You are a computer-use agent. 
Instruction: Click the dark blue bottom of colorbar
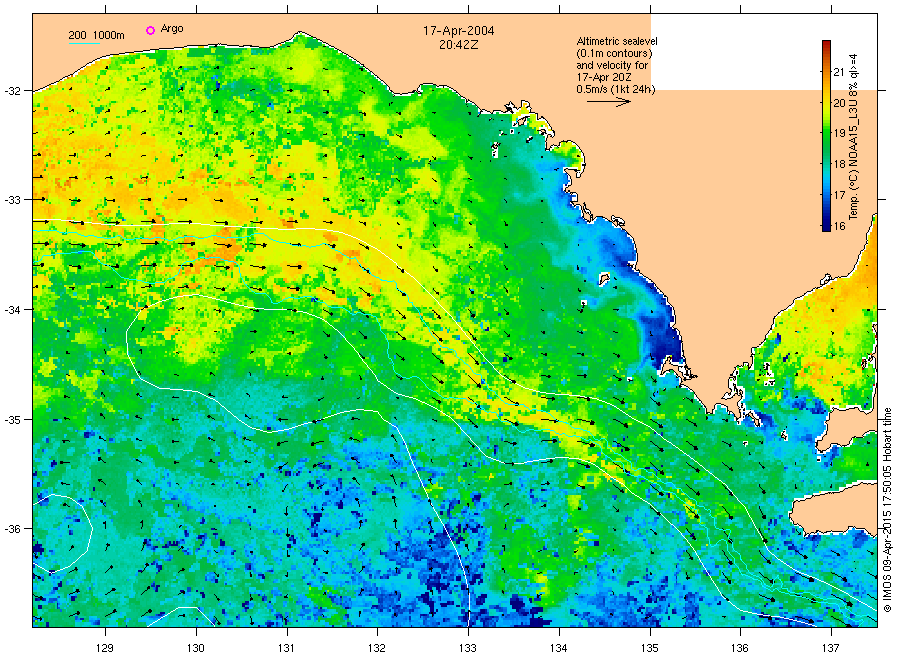click(x=826, y=225)
